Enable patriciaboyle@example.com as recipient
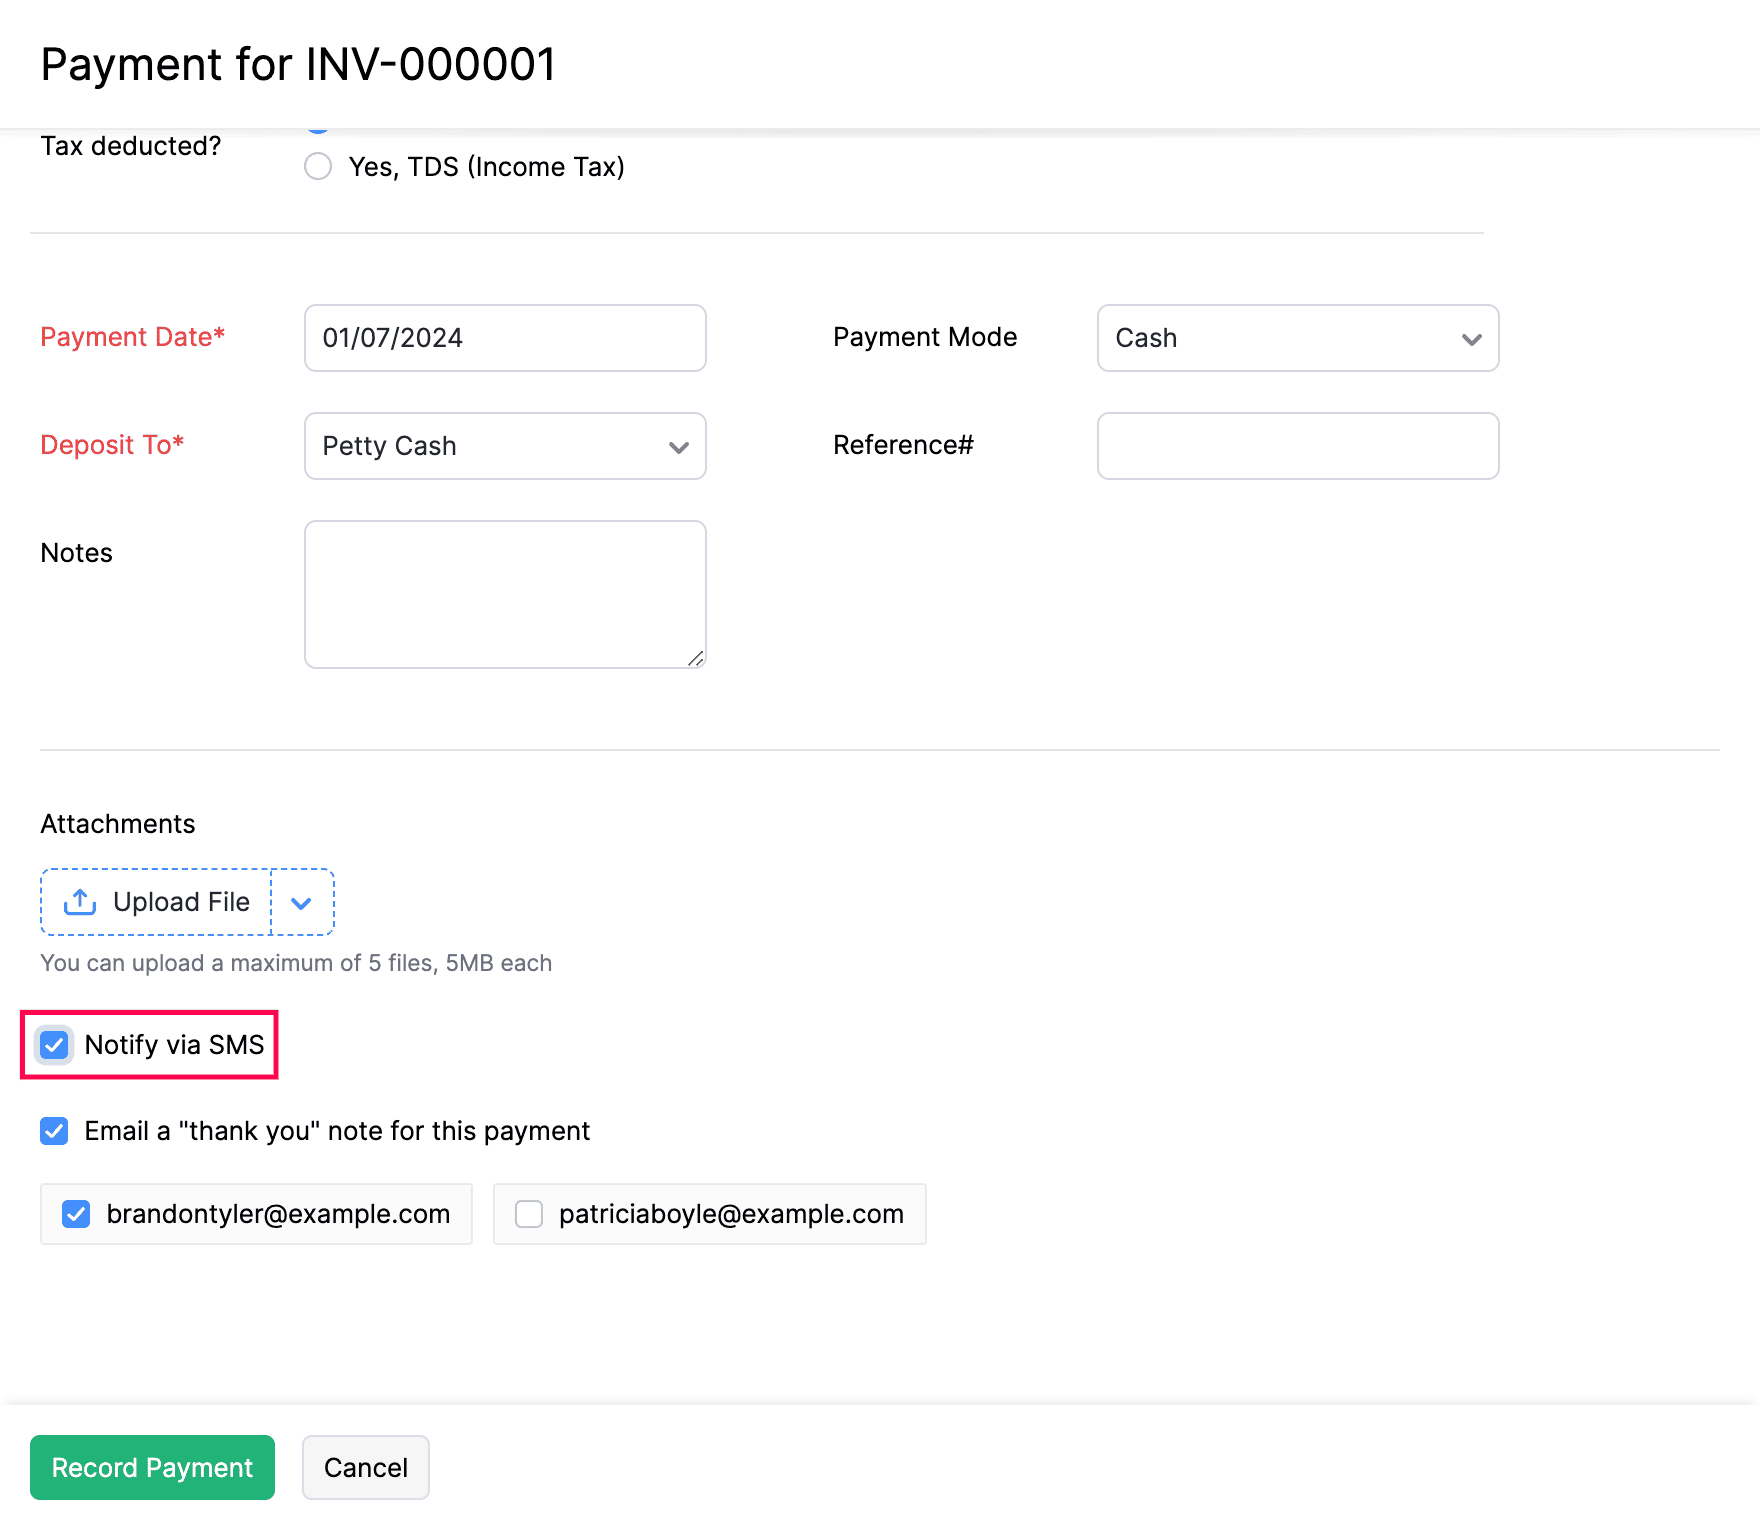 (x=528, y=1214)
